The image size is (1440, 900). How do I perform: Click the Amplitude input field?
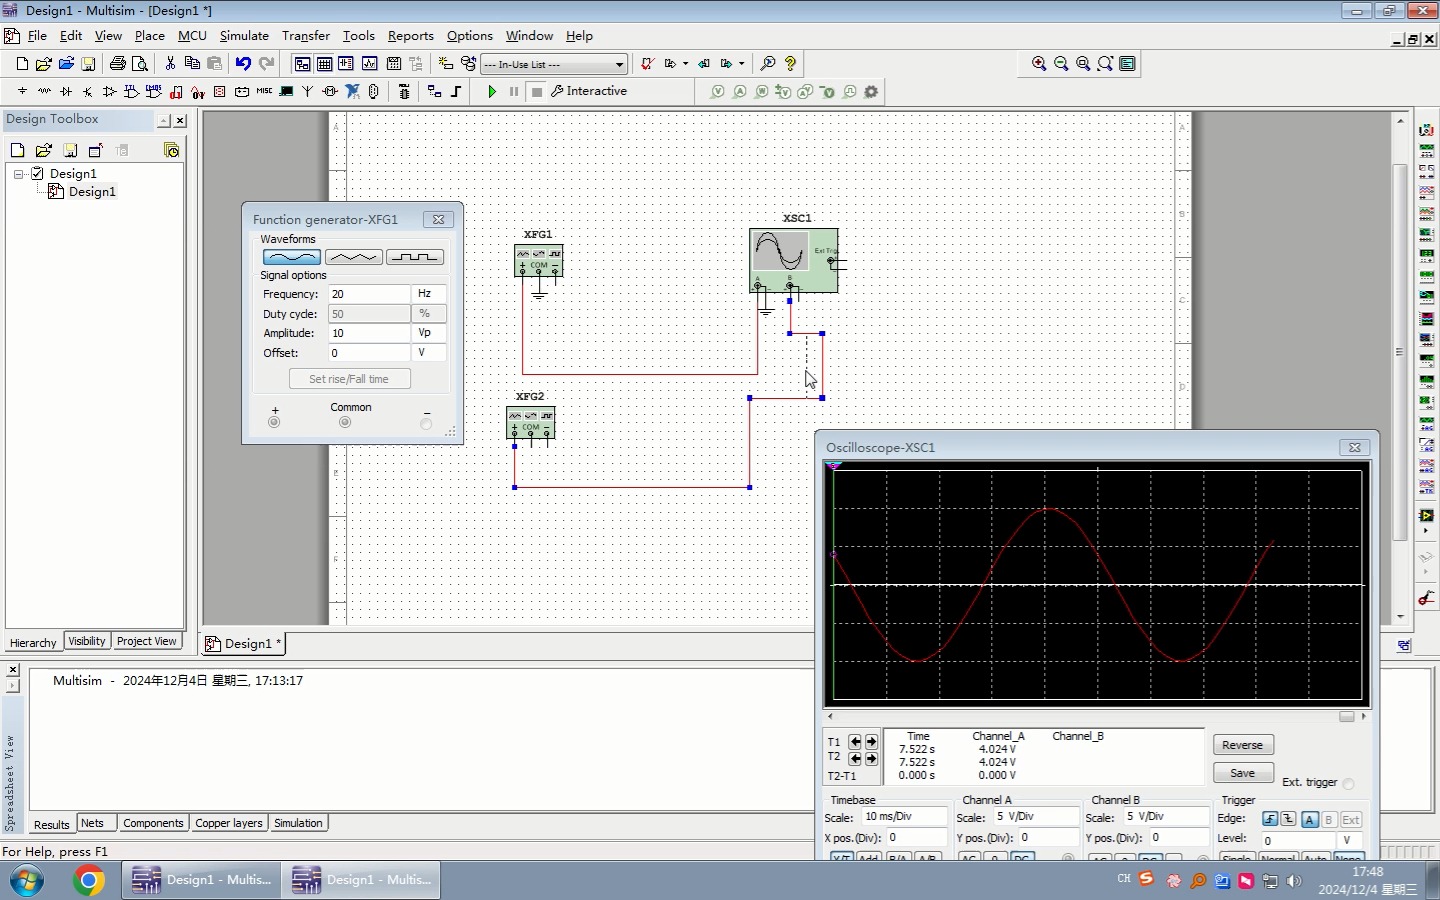coord(368,333)
